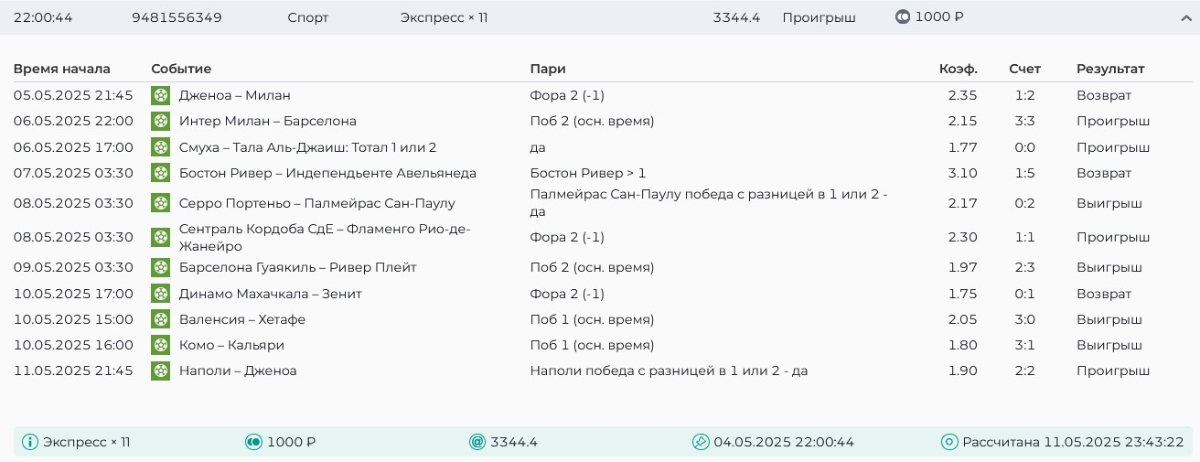Click the info icon beside Экспресс × 11 footer
Screen dimensions: 1200x462
30,442
